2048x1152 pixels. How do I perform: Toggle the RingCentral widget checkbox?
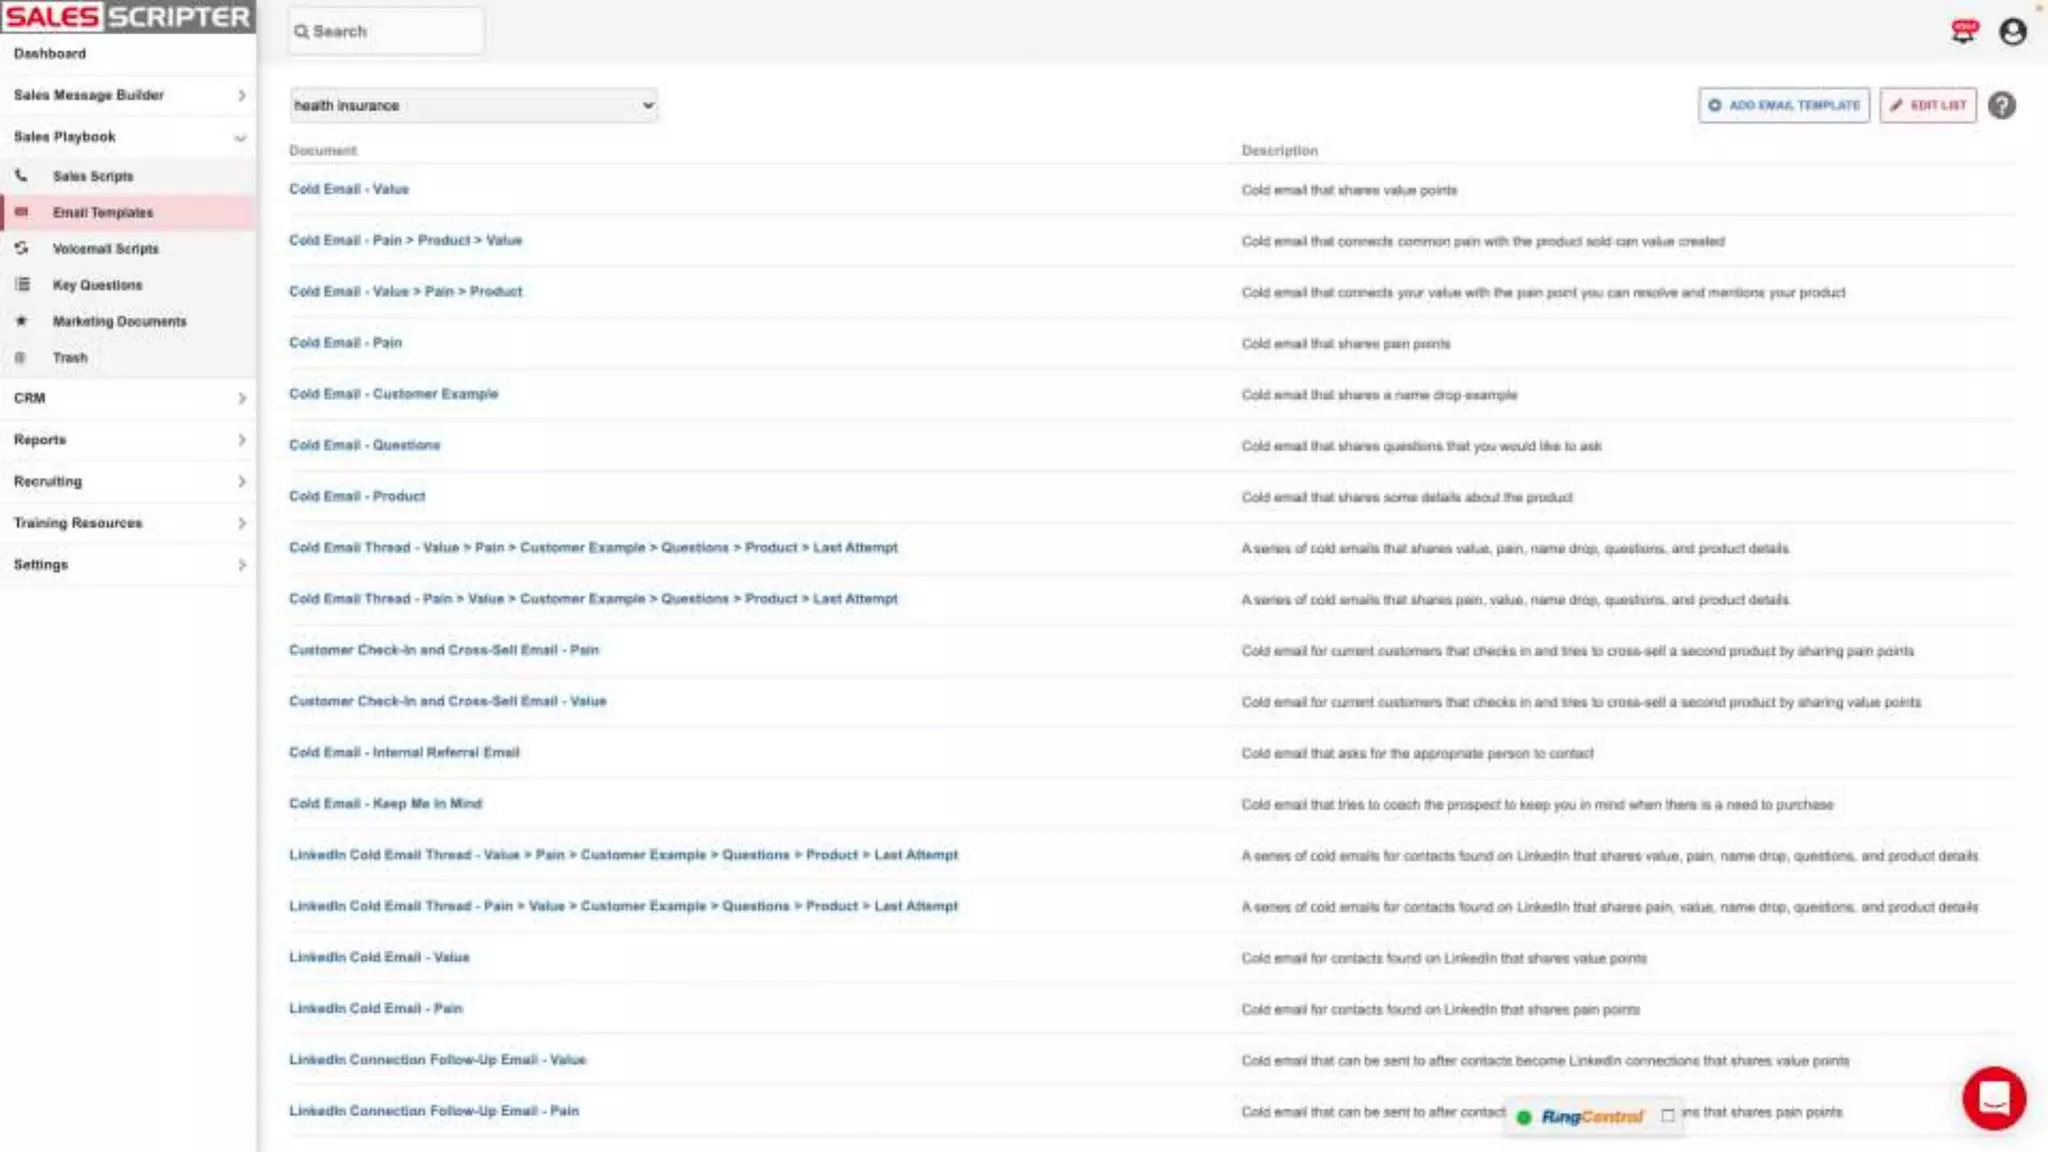pos(1667,1116)
